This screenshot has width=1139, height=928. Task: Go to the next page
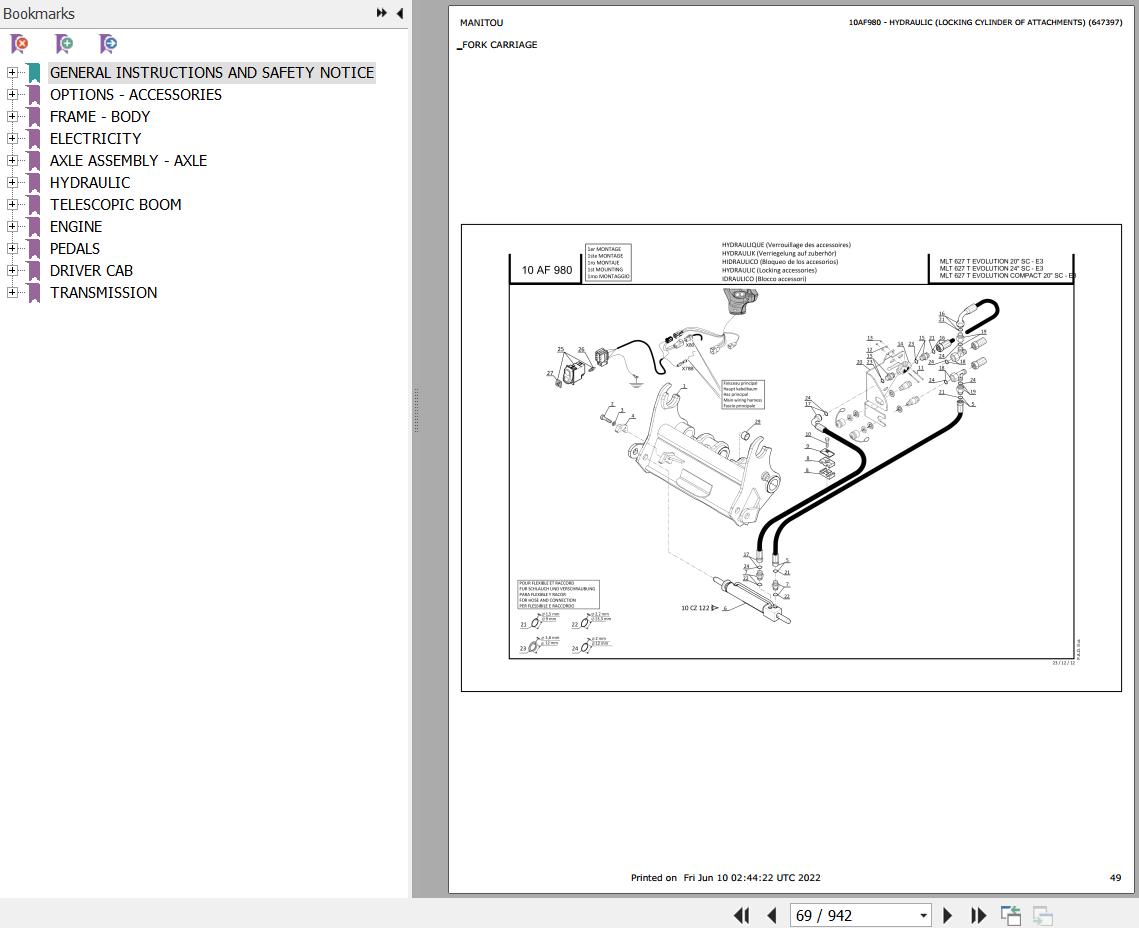coord(947,916)
